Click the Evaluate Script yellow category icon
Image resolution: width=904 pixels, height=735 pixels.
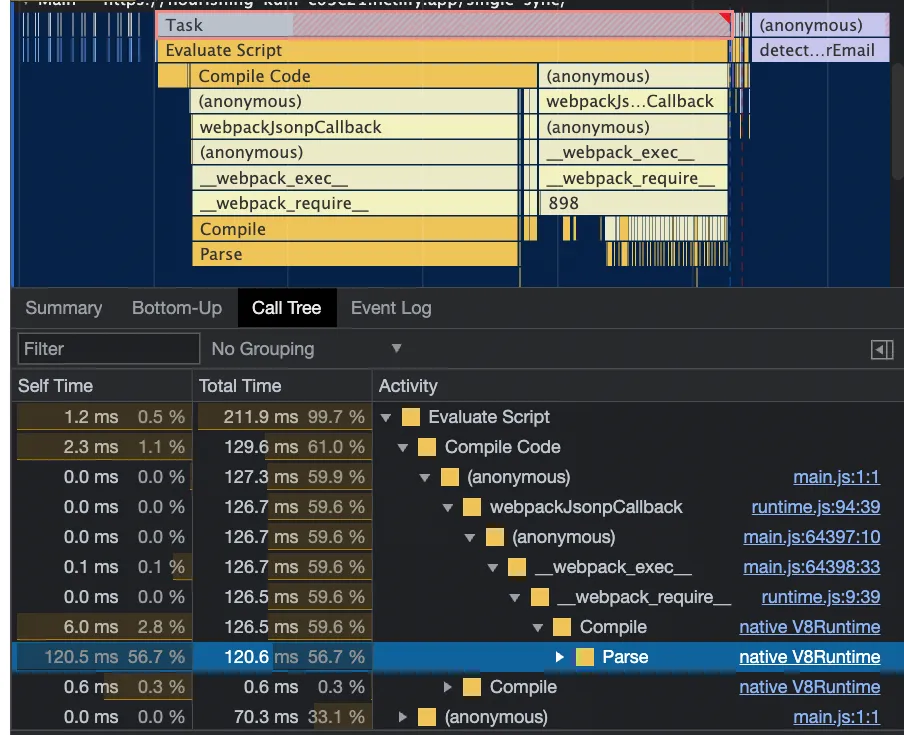click(410, 417)
